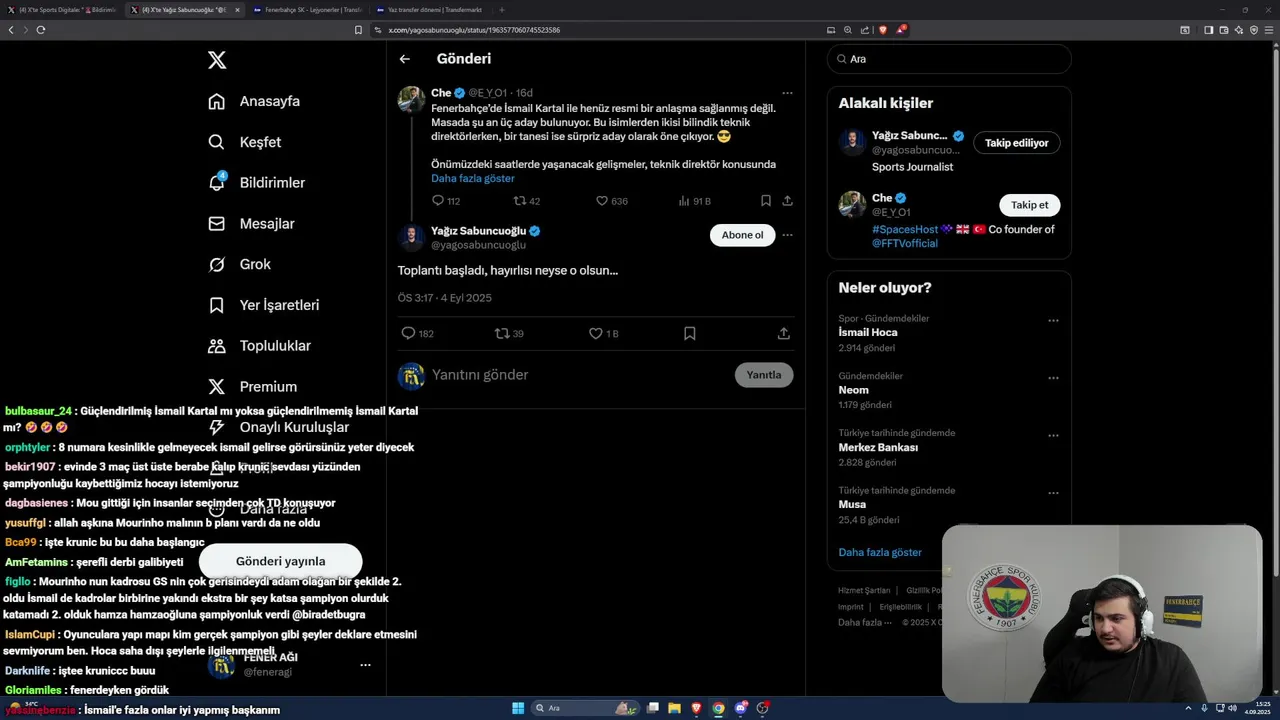The width and height of the screenshot is (1280, 720).
Task: Share Yağız Sabuncuoğlu's post
Action: pos(784,333)
